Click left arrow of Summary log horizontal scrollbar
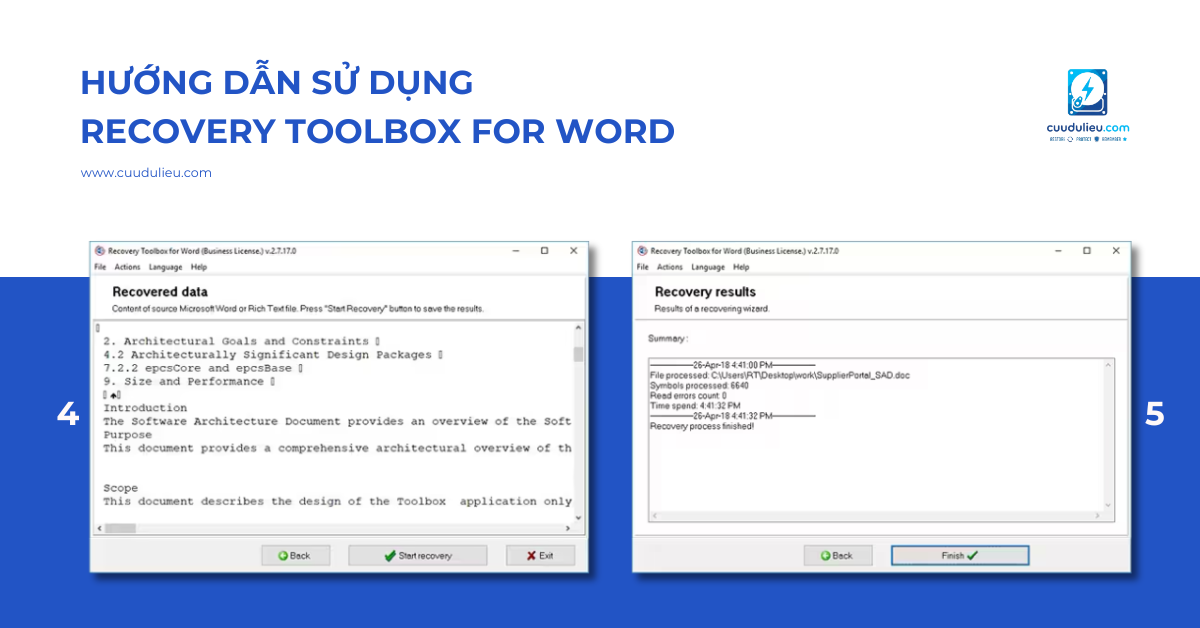 (654, 515)
